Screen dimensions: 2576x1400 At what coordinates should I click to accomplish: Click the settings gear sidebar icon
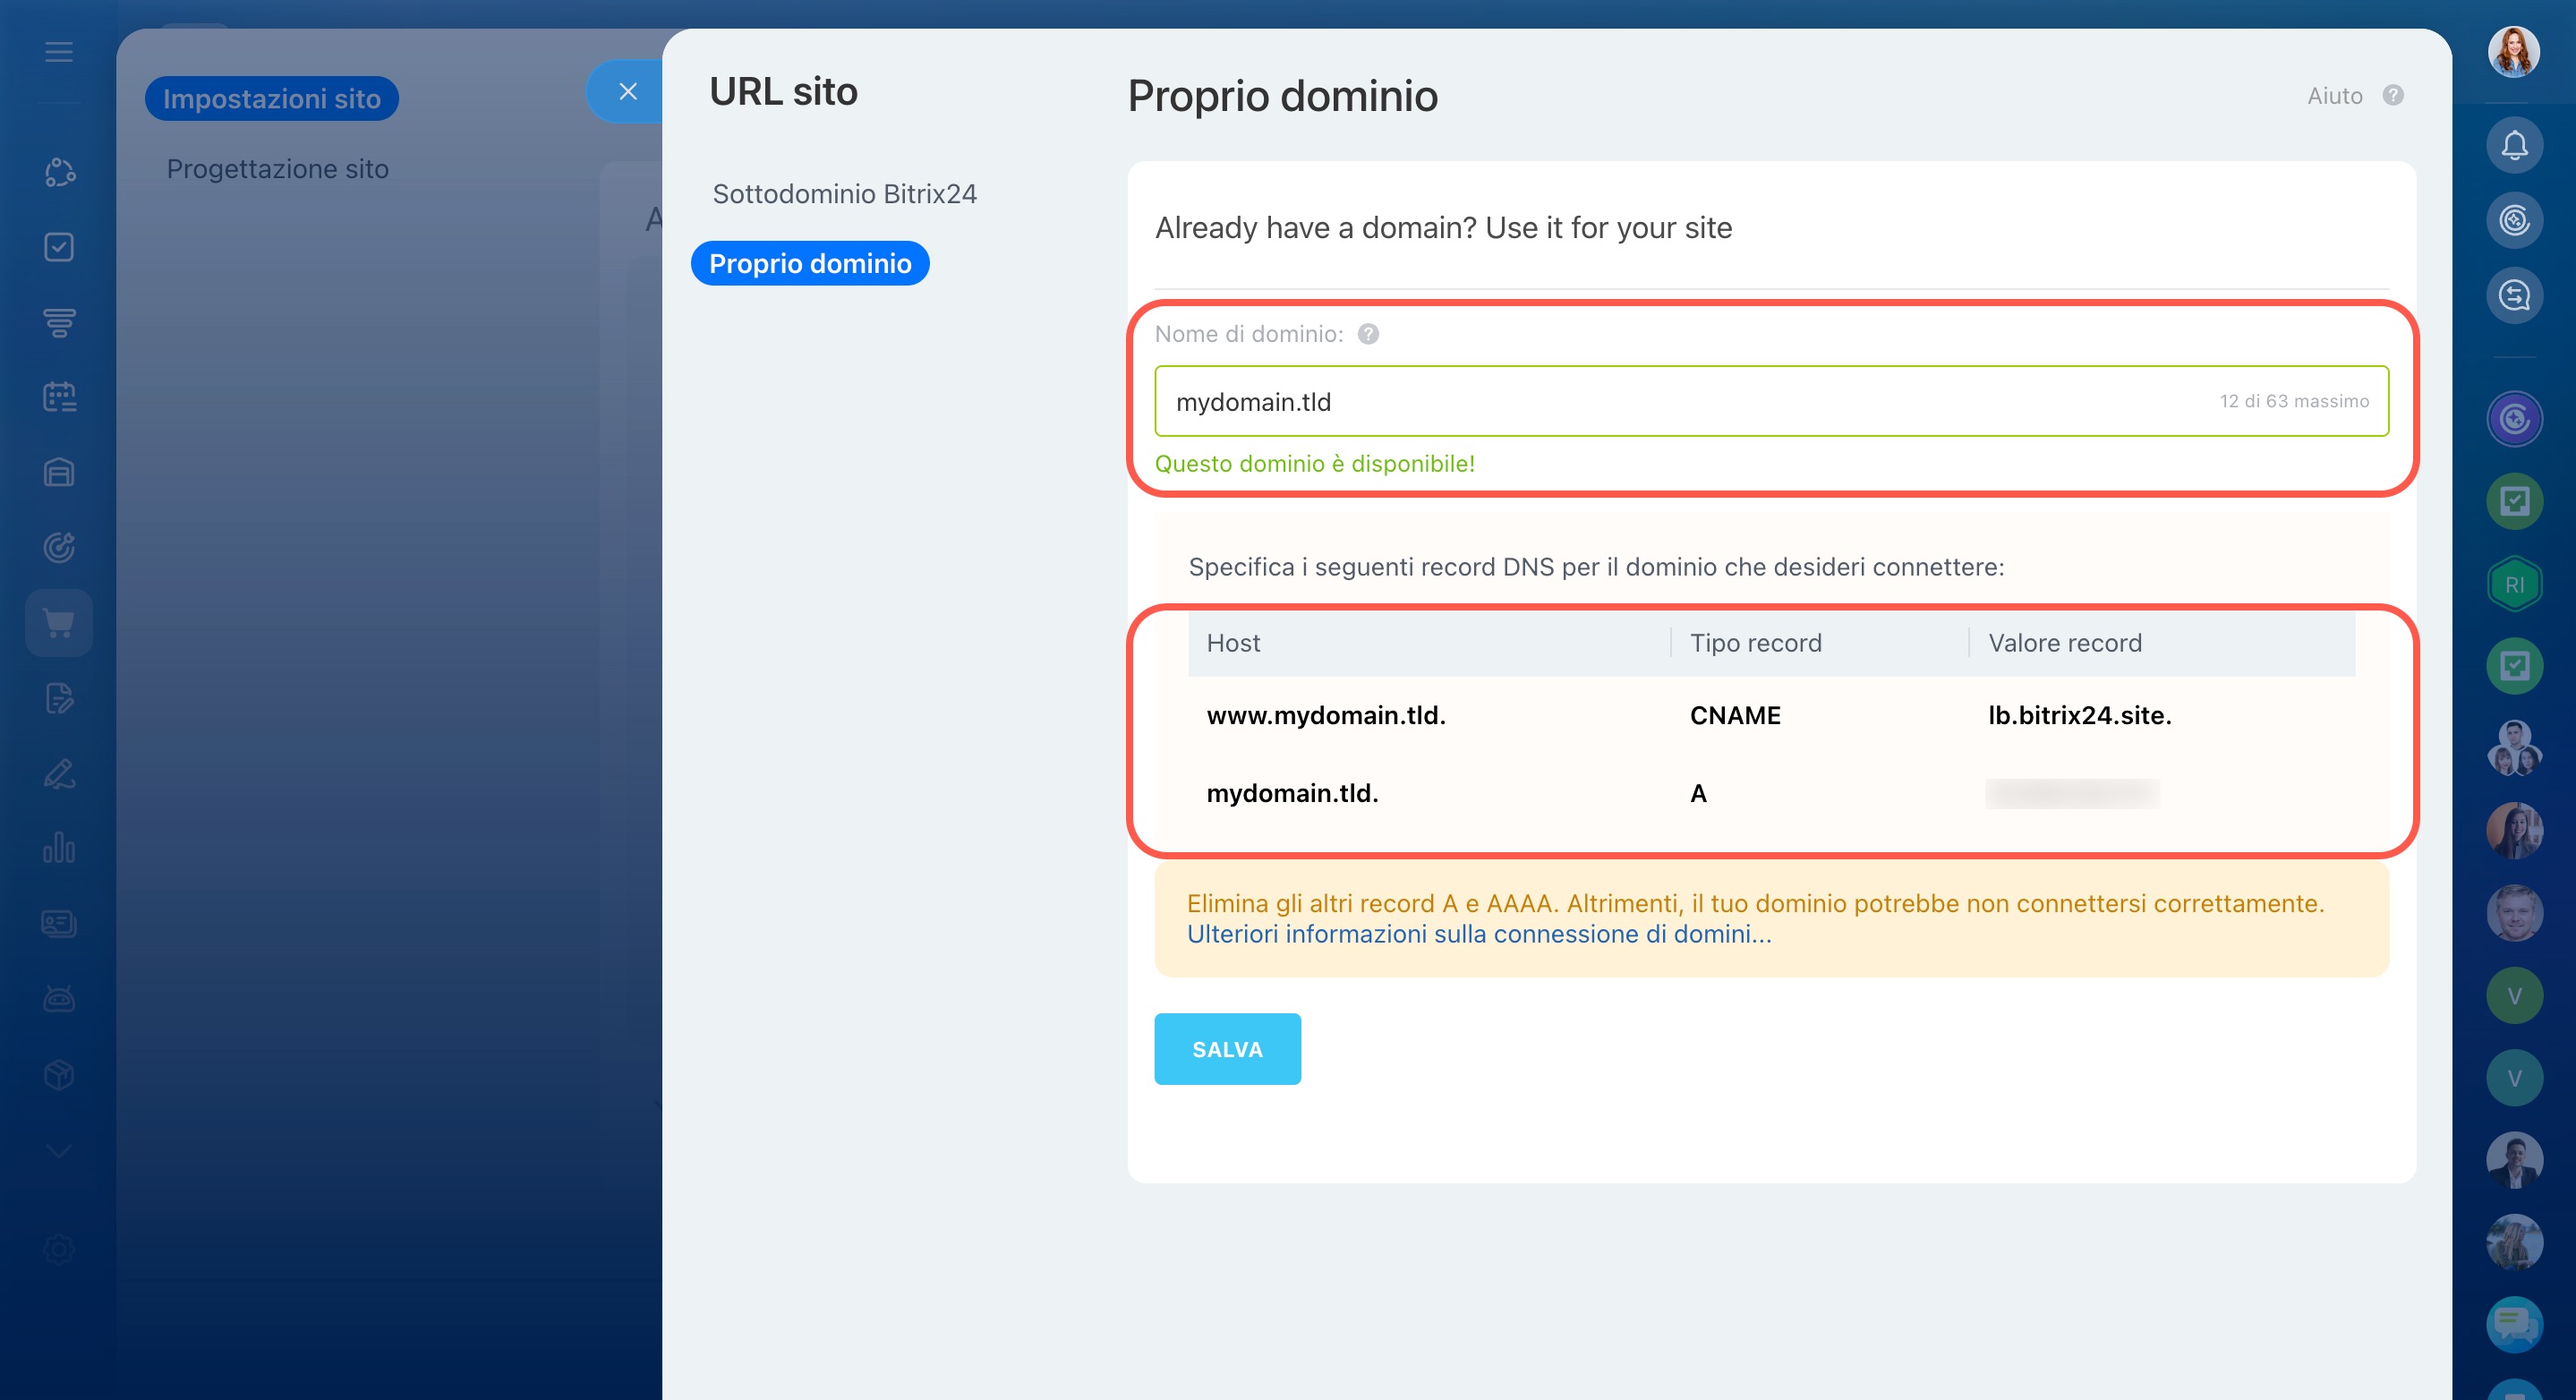click(59, 1249)
